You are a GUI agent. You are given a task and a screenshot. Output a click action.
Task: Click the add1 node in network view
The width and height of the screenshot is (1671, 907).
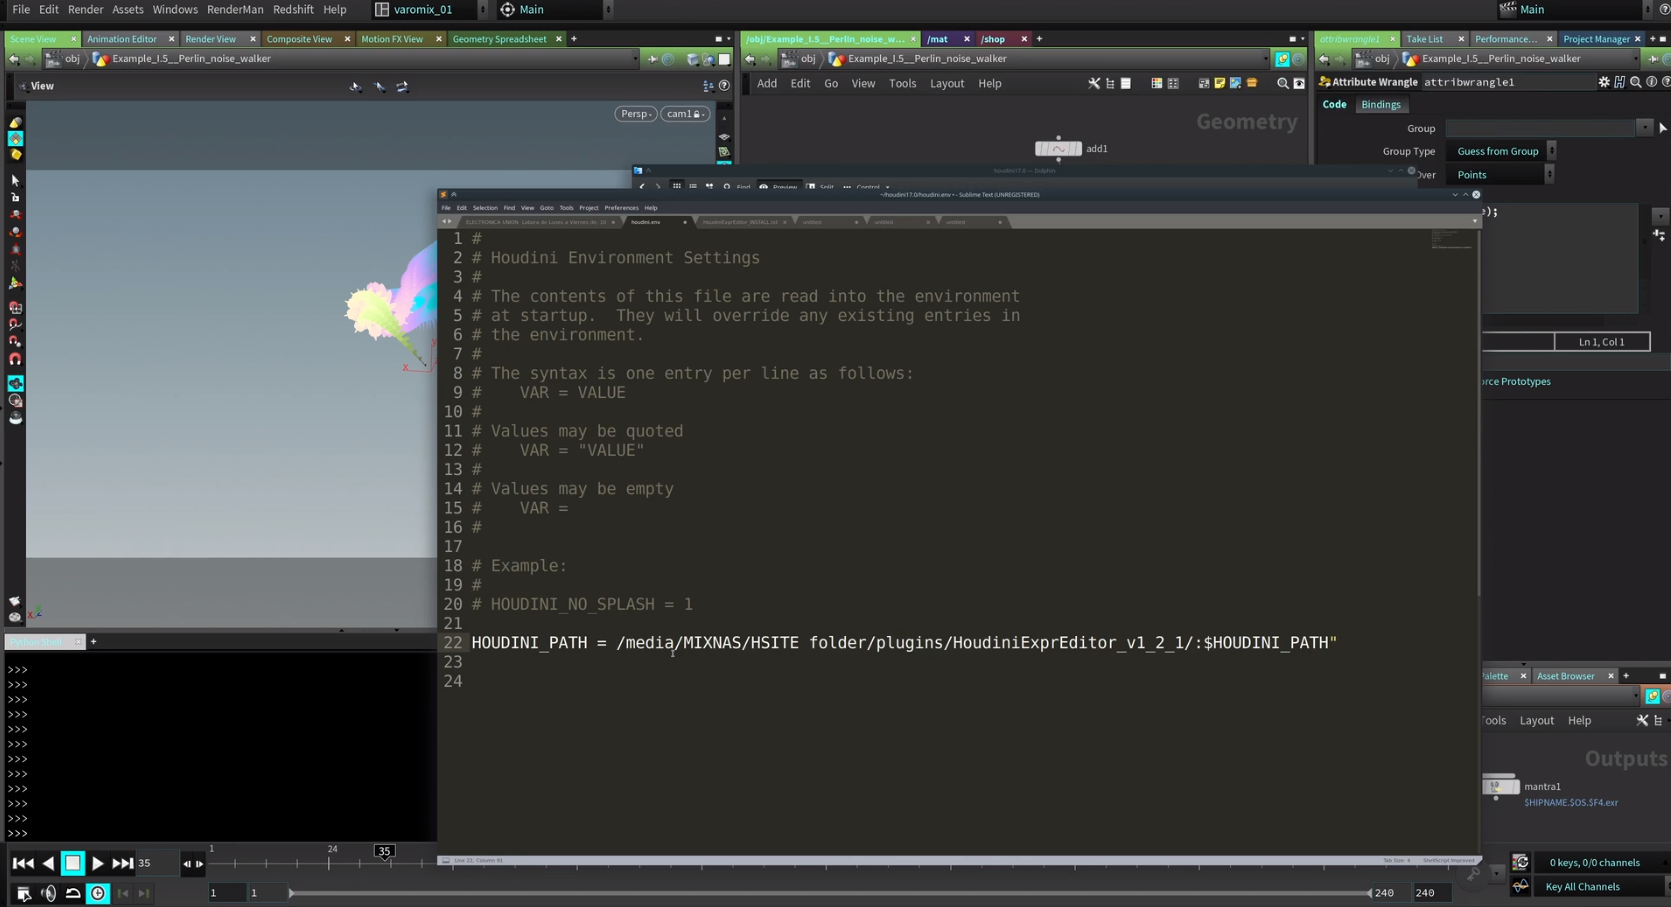[x=1058, y=149]
